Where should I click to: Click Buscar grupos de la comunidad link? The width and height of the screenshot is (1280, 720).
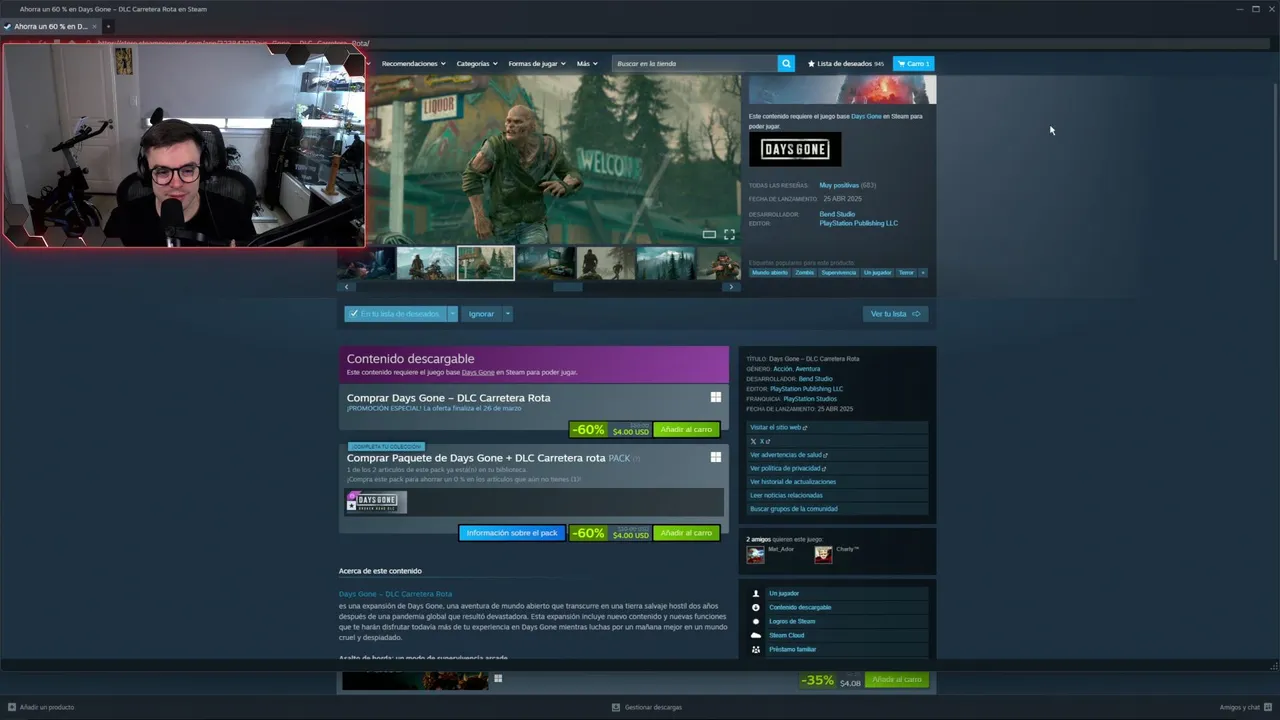(794, 509)
